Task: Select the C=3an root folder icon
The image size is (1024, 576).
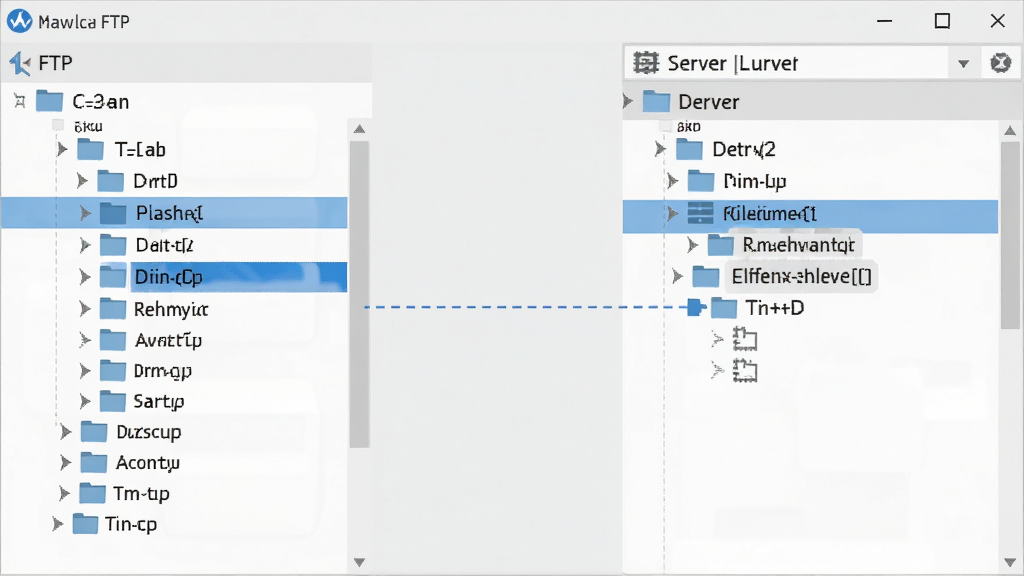Action: pos(50,101)
